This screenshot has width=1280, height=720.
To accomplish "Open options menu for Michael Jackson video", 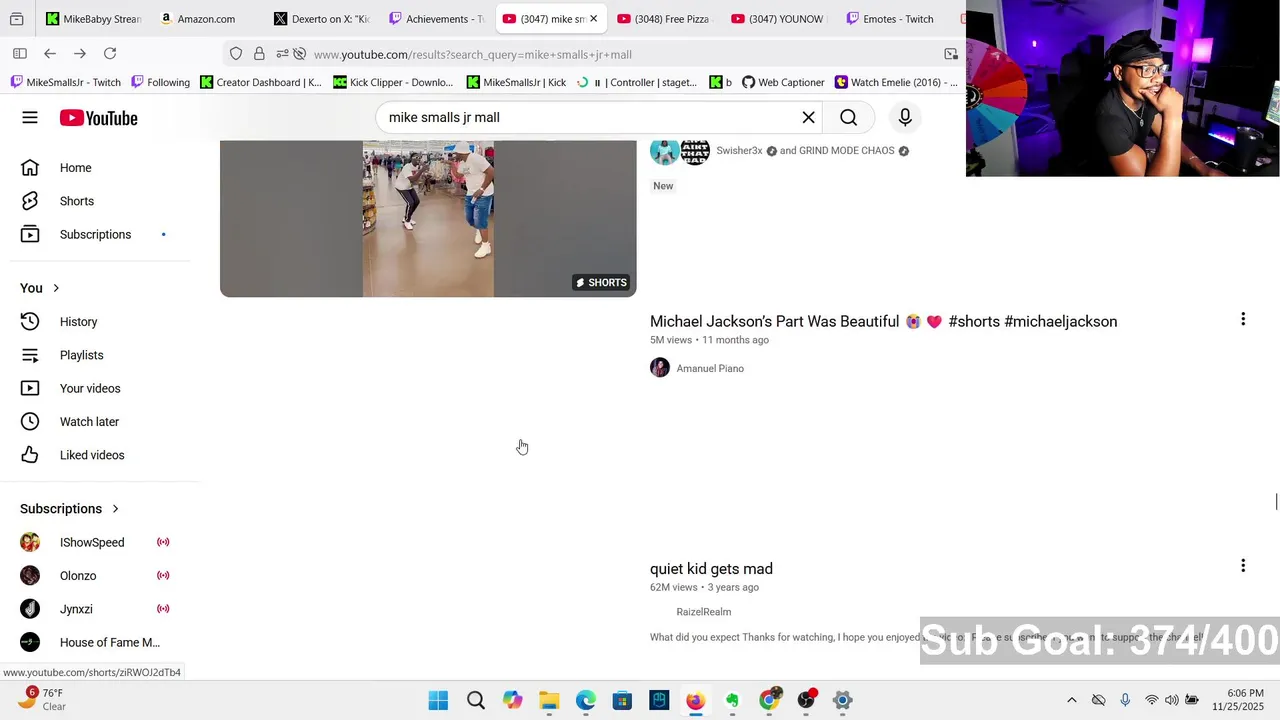I will [1243, 319].
